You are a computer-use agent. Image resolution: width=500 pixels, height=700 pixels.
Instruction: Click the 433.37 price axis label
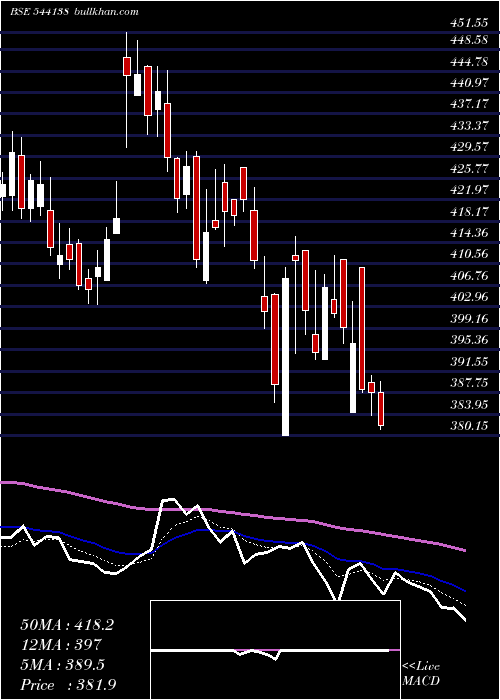coord(468,125)
